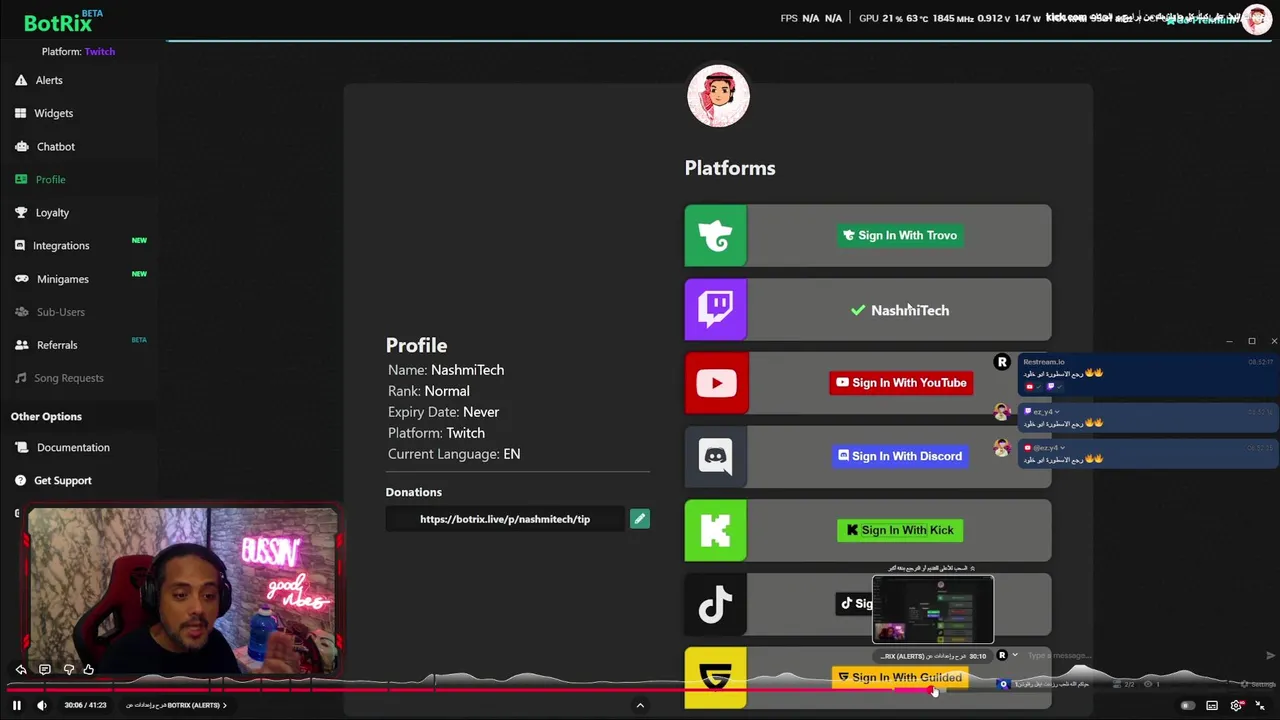This screenshot has width=1280, height=720.
Task: Go to the Referrals page
Action: [57, 345]
